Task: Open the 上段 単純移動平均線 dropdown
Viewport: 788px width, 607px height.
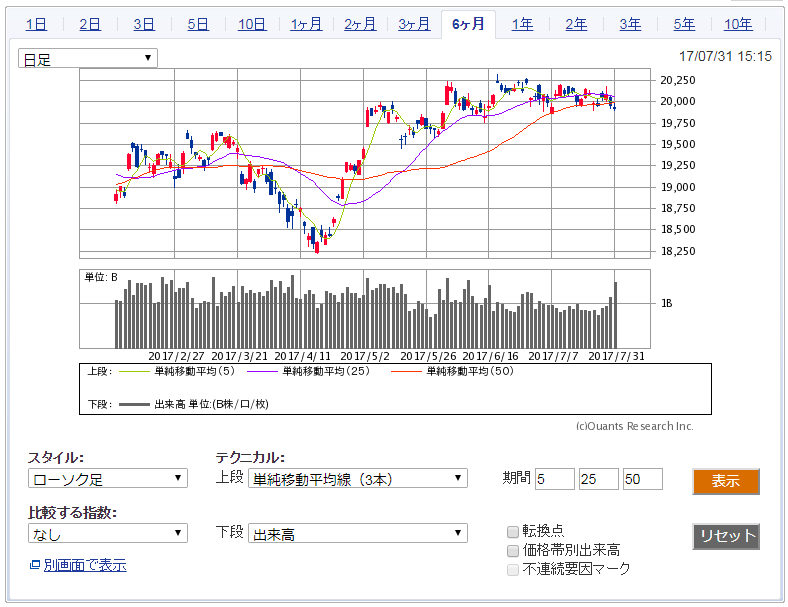Action: click(357, 478)
